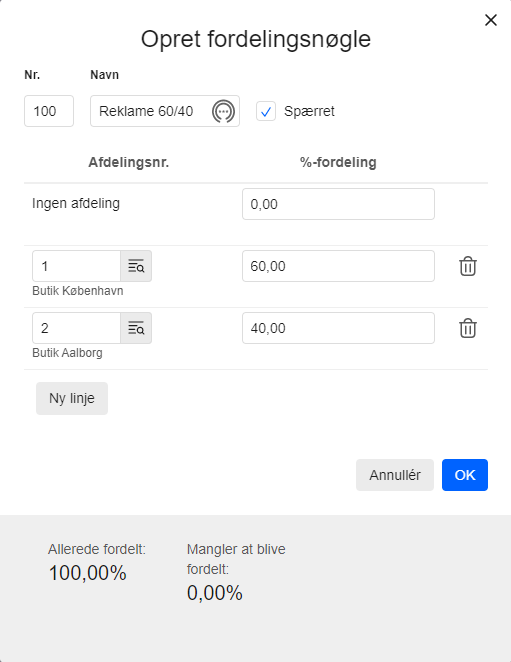Image resolution: width=511 pixels, height=662 pixels.
Task: Click the %-fordeling column header
Action: [x=338, y=163]
